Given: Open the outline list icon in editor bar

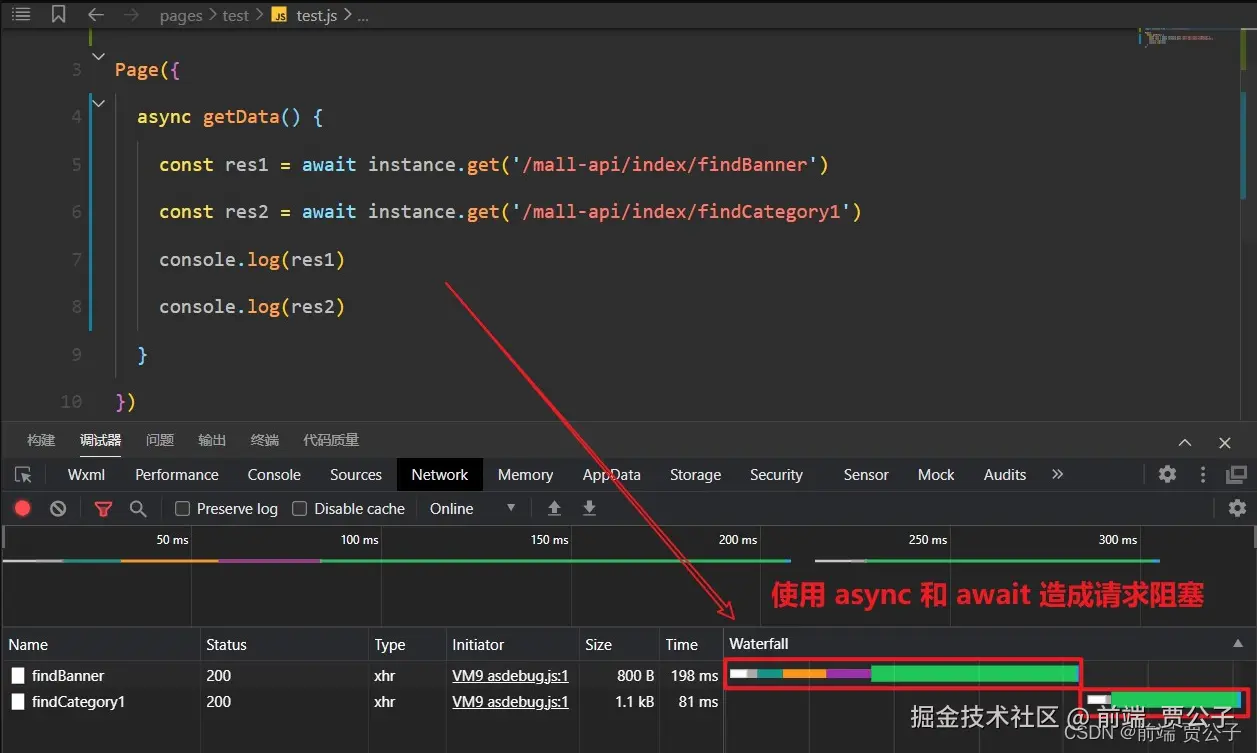Looking at the screenshot, I should 21,15.
